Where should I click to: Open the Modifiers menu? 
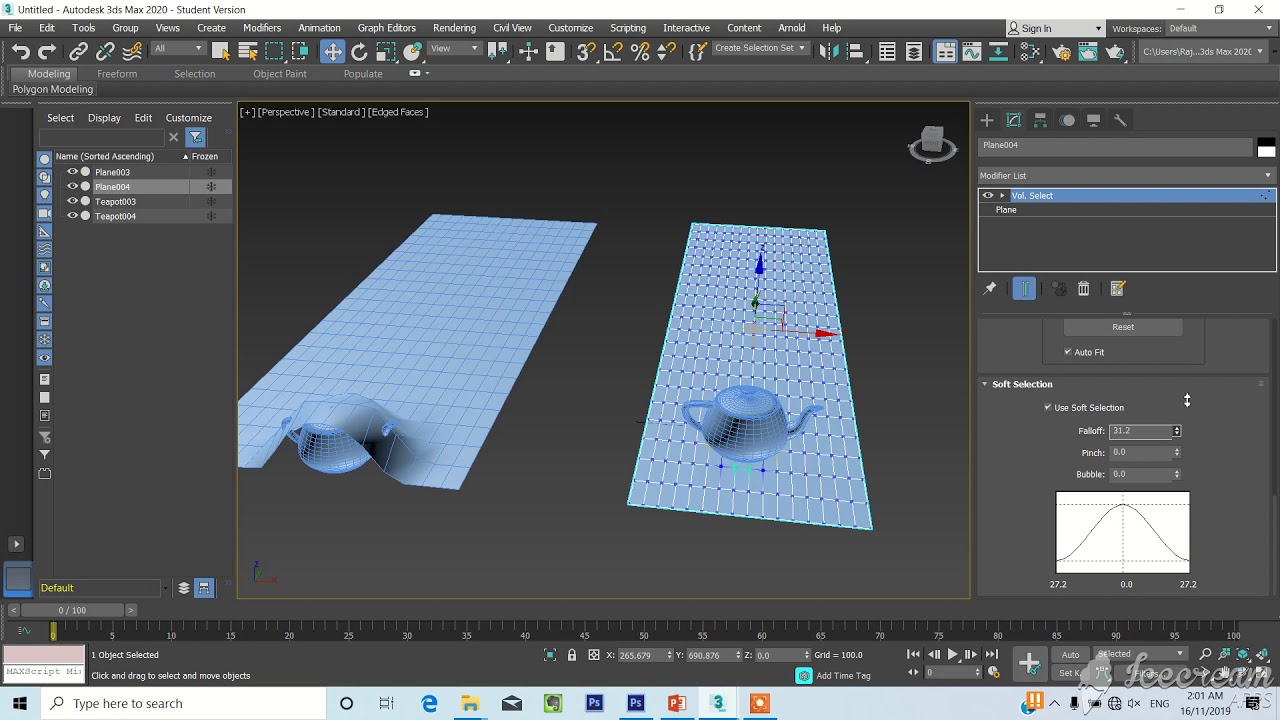click(262, 28)
